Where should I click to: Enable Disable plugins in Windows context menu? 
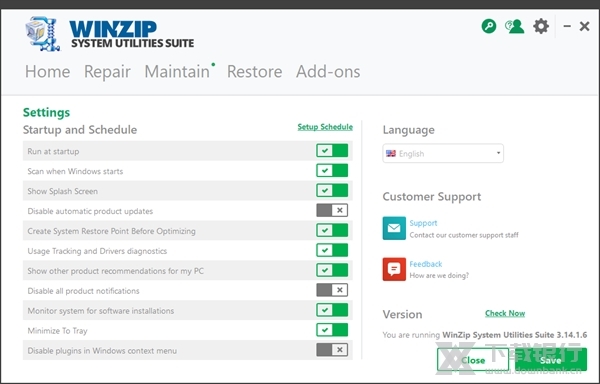tap(332, 350)
